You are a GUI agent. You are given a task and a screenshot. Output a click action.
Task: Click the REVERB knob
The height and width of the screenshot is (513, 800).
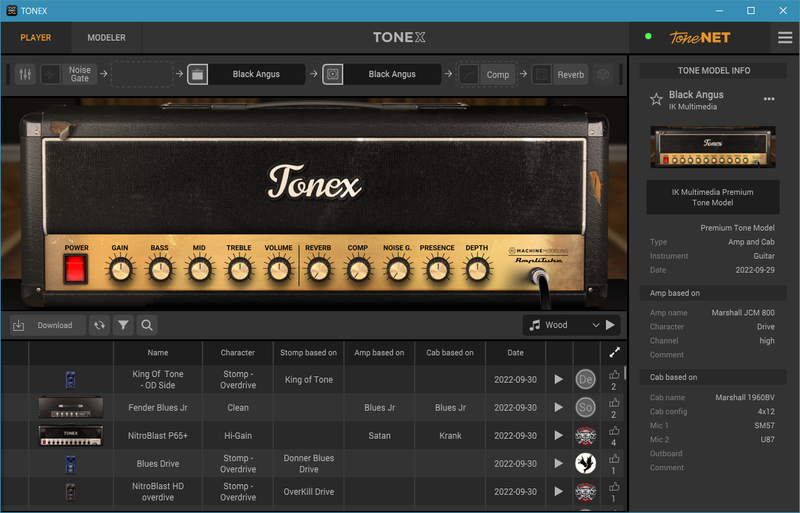pos(319,270)
